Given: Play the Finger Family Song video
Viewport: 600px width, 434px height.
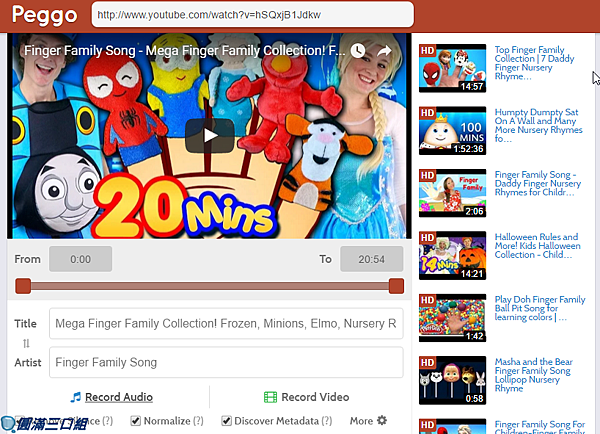Looking at the screenshot, I should [x=210, y=135].
